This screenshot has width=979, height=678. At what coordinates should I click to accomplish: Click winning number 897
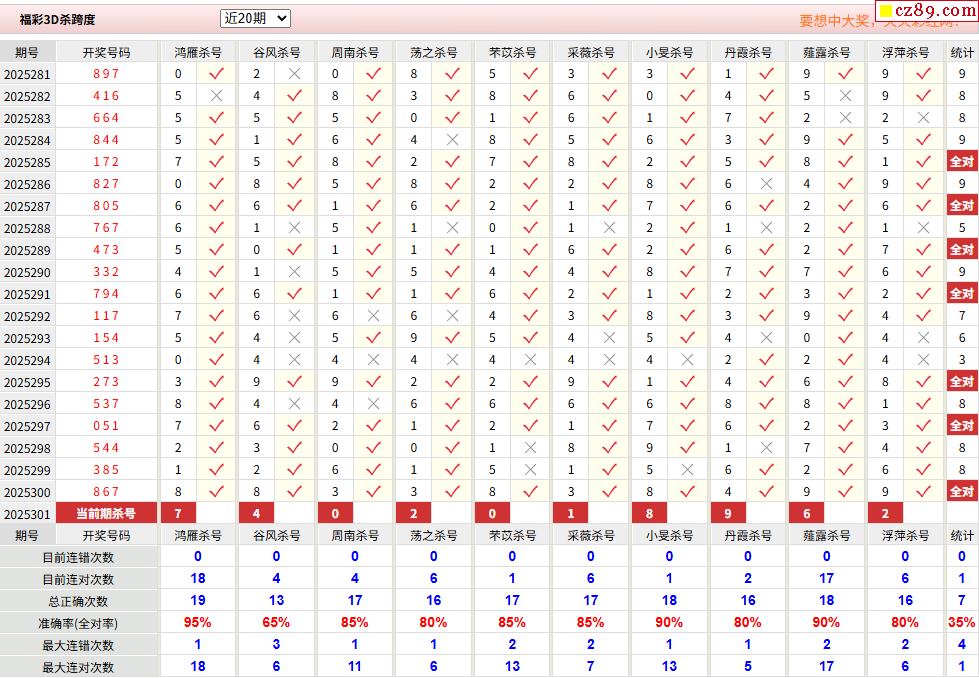(106, 74)
